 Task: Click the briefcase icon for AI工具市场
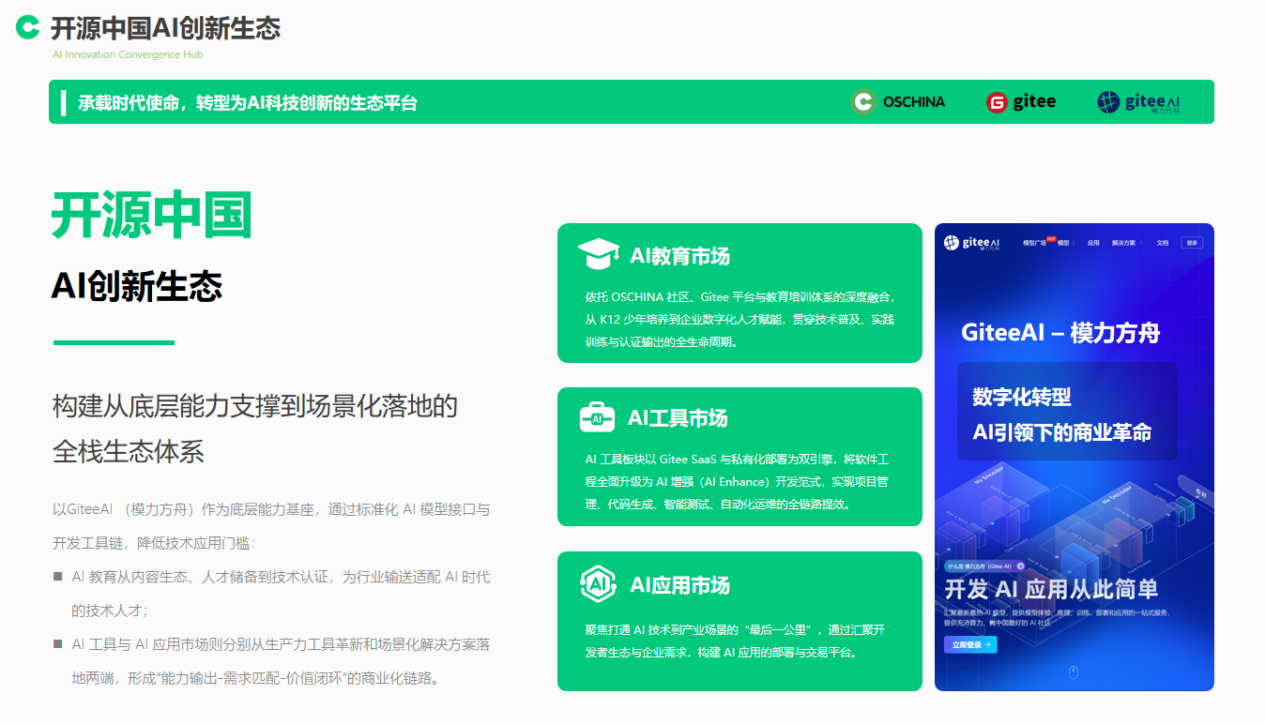click(x=597, y=418)
